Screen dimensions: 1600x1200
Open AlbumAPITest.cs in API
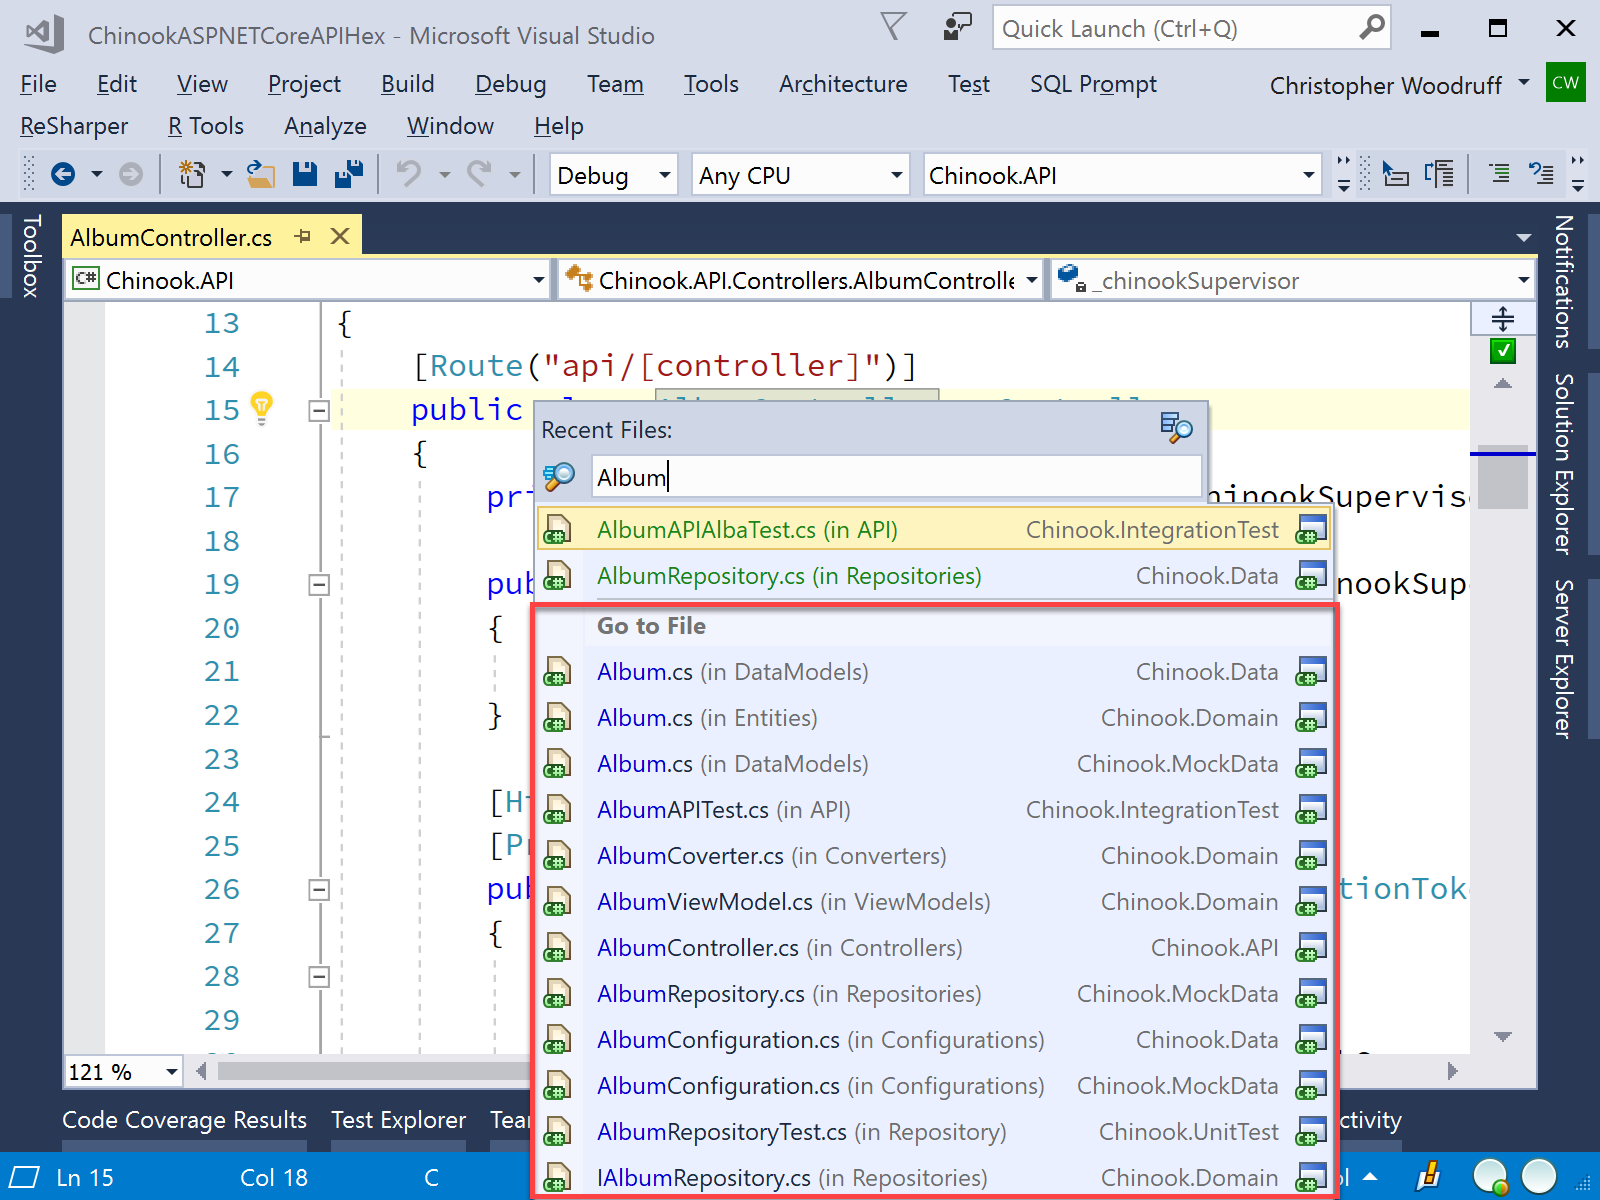point(935,810)
